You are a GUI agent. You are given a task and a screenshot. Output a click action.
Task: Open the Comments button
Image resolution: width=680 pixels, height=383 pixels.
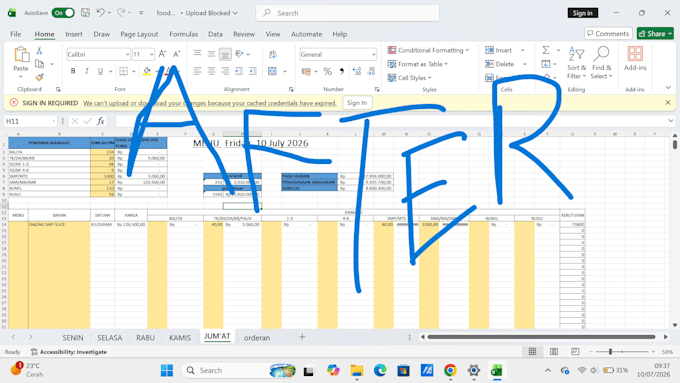click(x=608, y=33)
